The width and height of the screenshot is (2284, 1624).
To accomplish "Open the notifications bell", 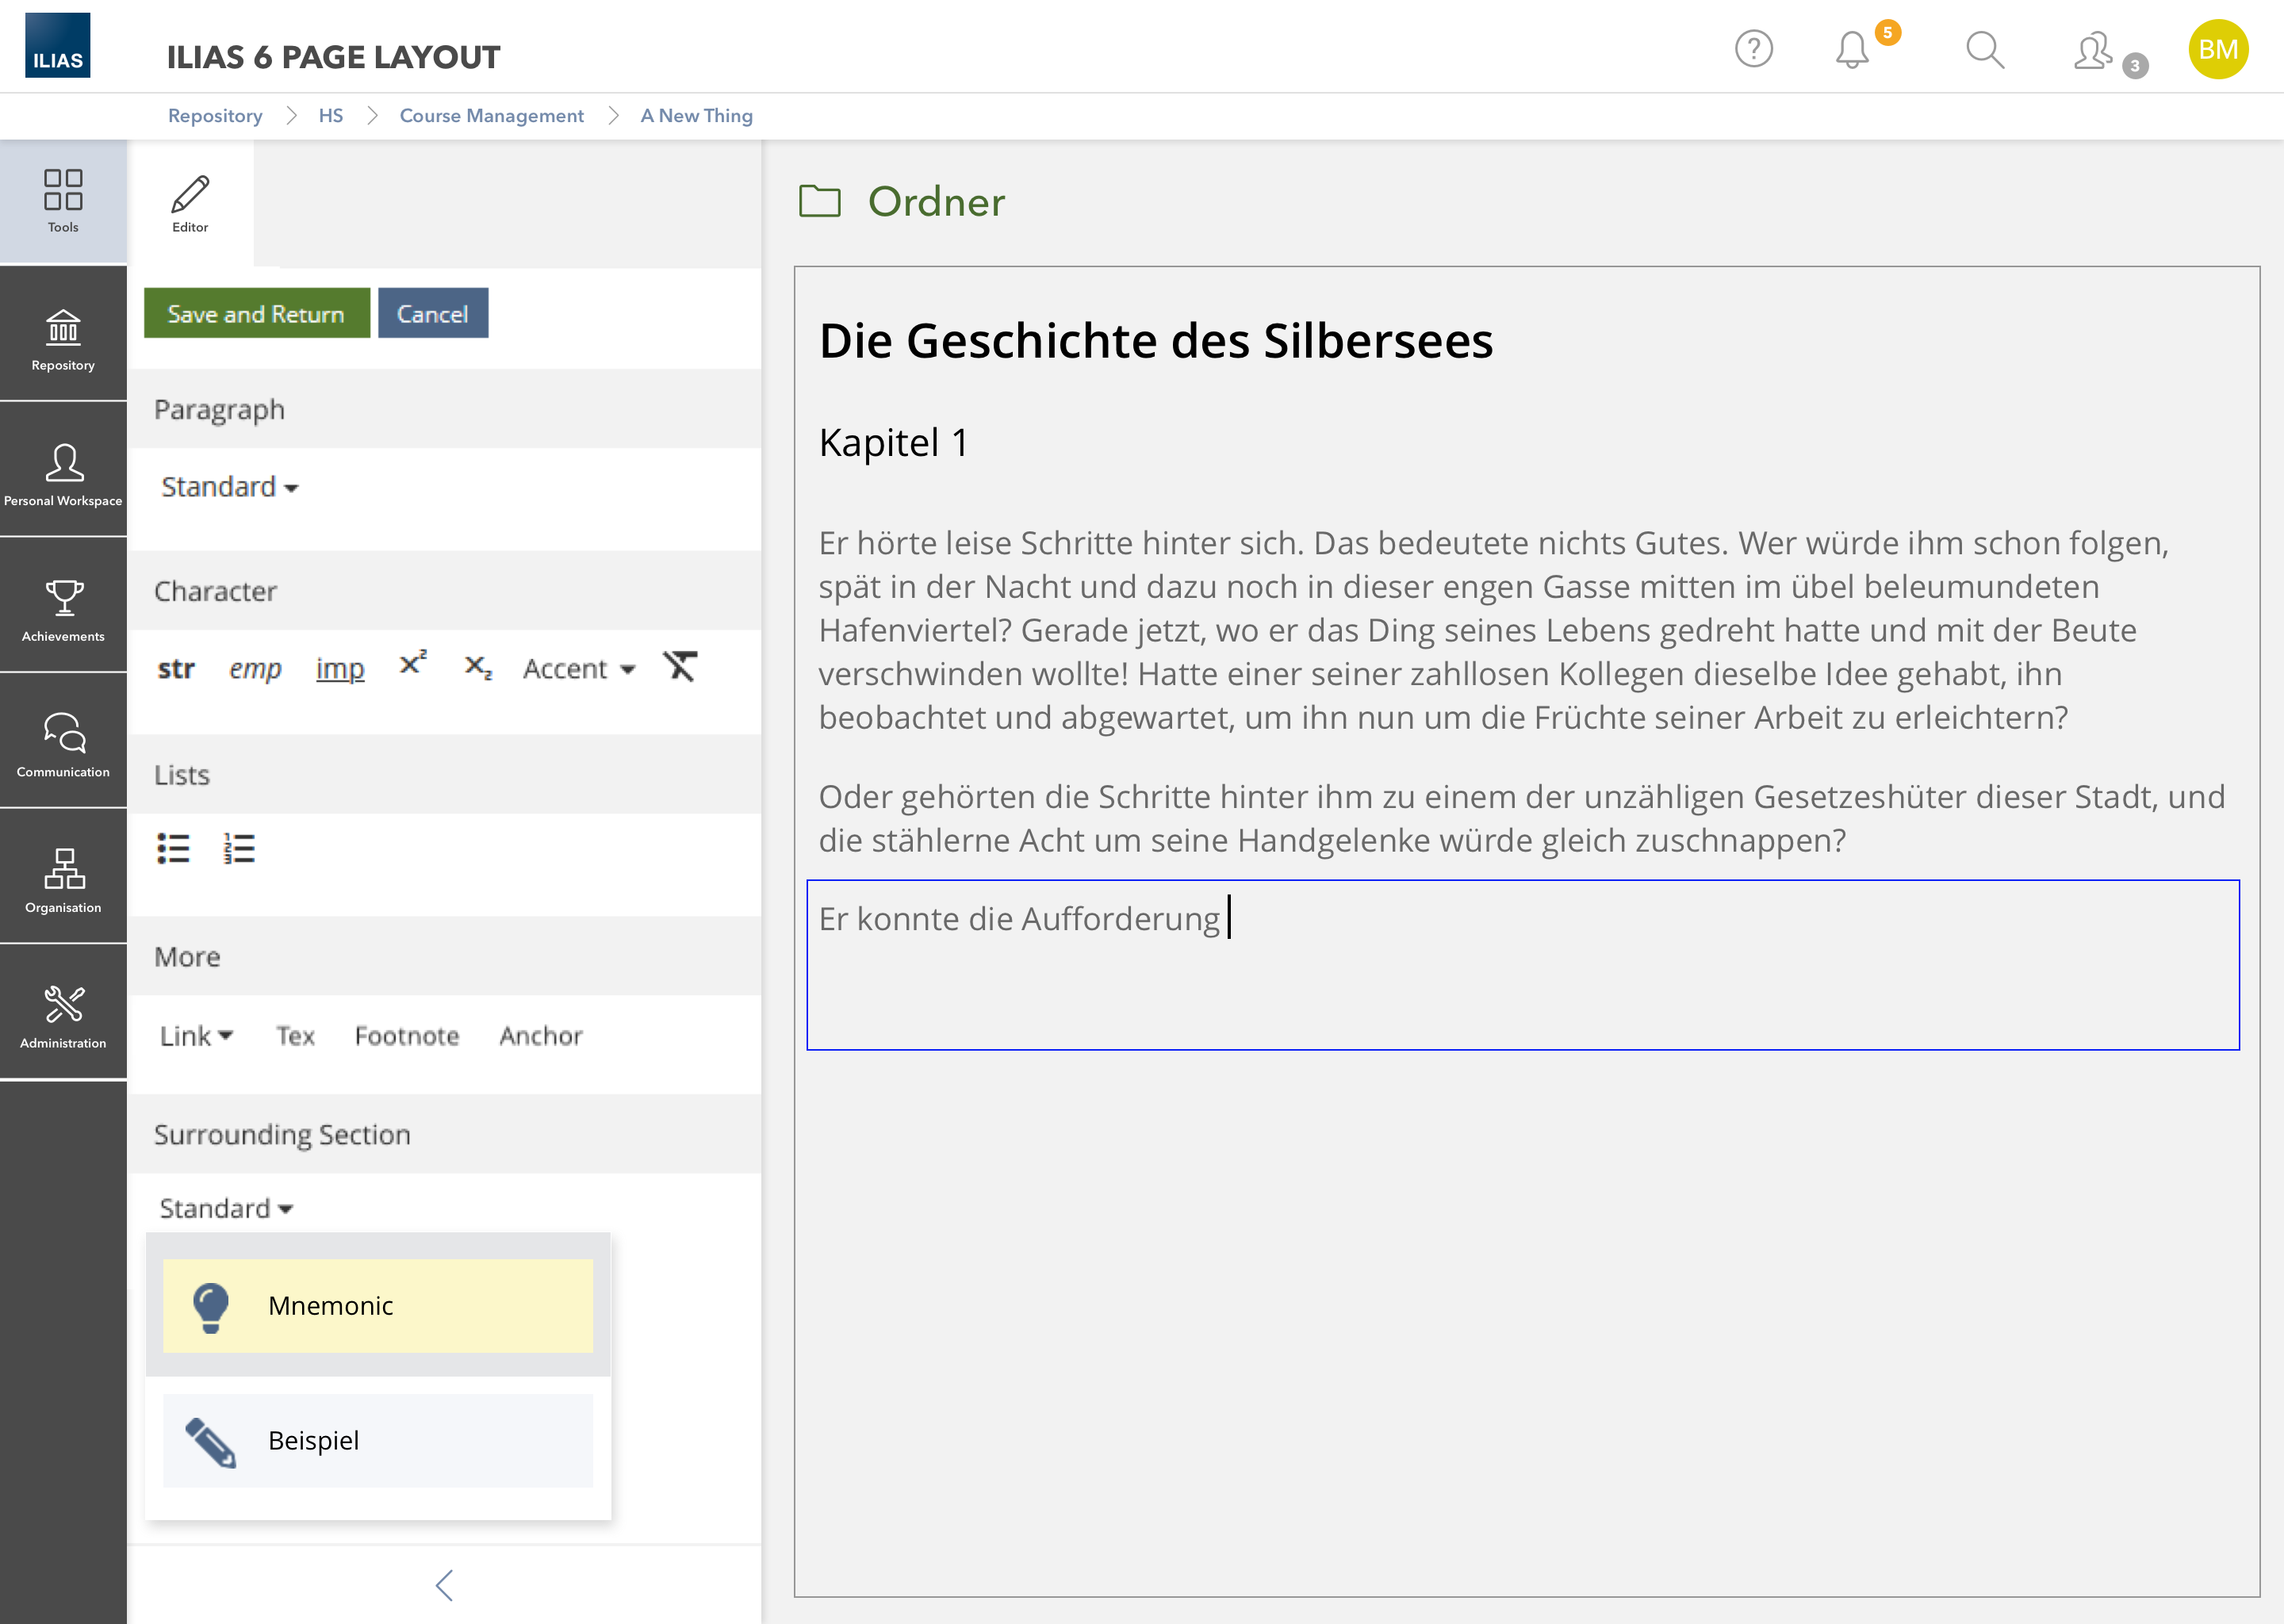I will [1852, 49].
